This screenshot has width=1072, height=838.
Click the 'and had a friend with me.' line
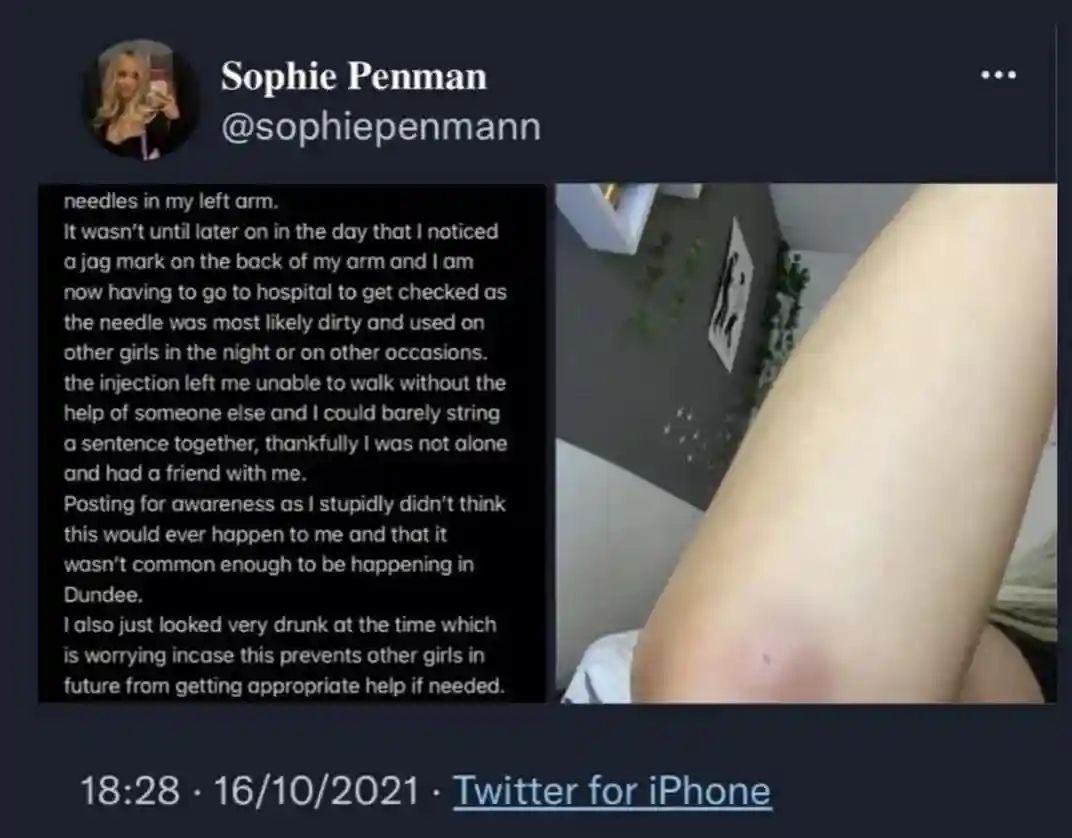pos(185,473)
